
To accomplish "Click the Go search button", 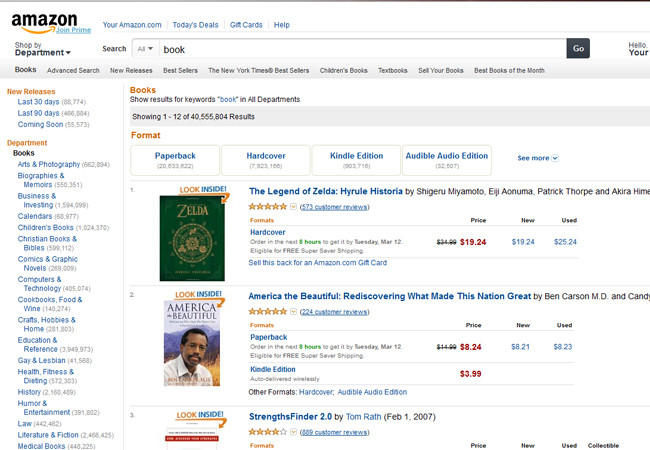I will [x=578, y=48].
